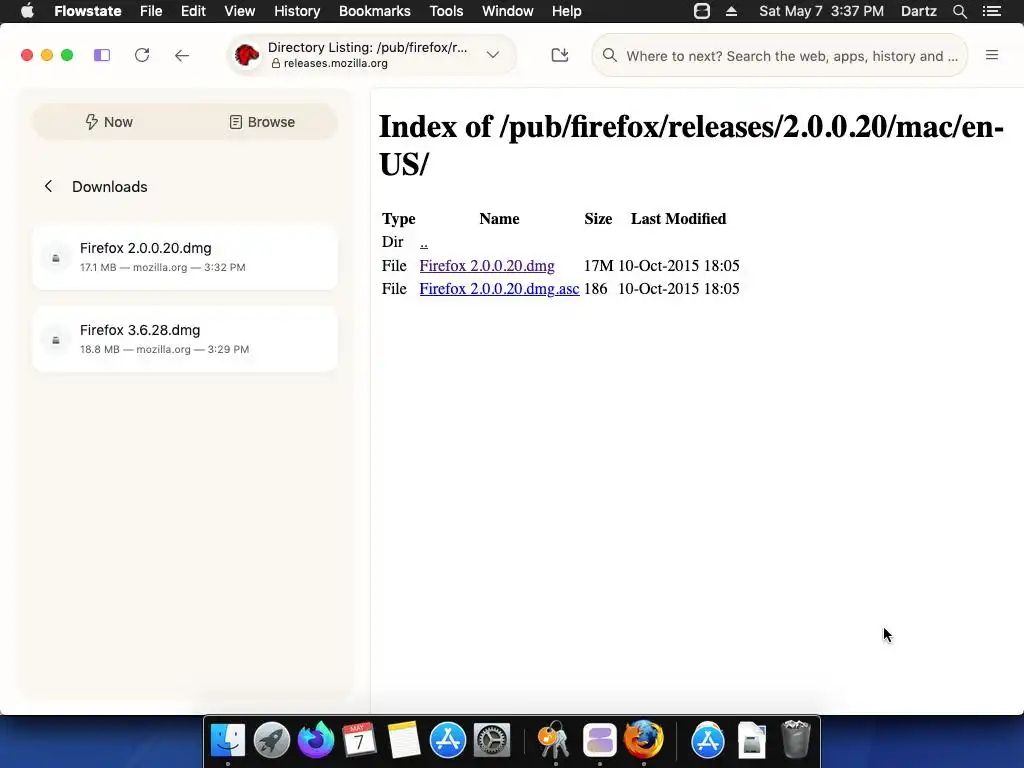The width and height of the screenshot is (1024, 768).
Task: Open the Help menu
Action: [x=566, y=11]
